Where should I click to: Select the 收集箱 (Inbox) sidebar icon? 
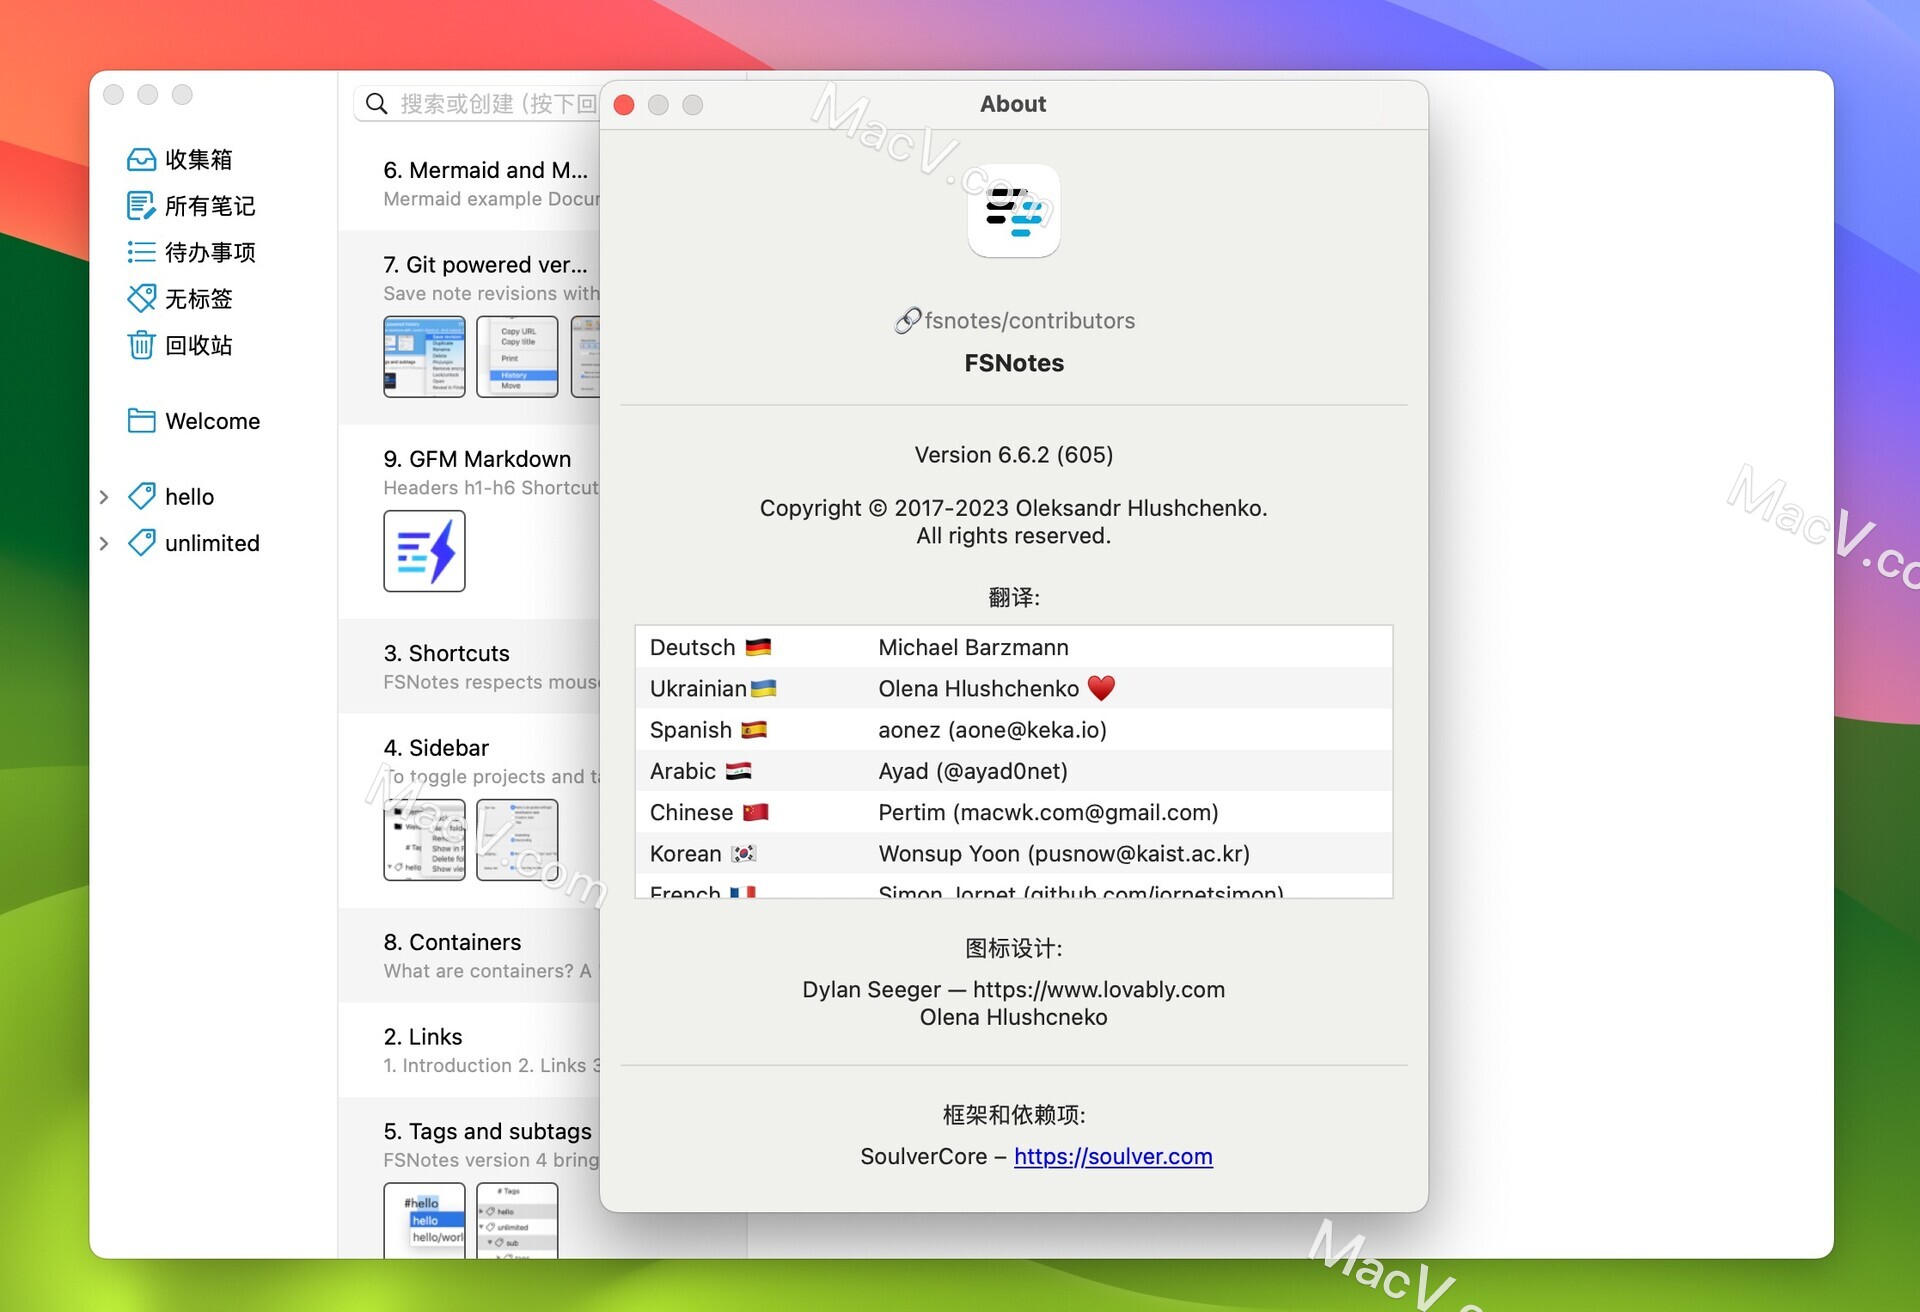click(142, 159)
